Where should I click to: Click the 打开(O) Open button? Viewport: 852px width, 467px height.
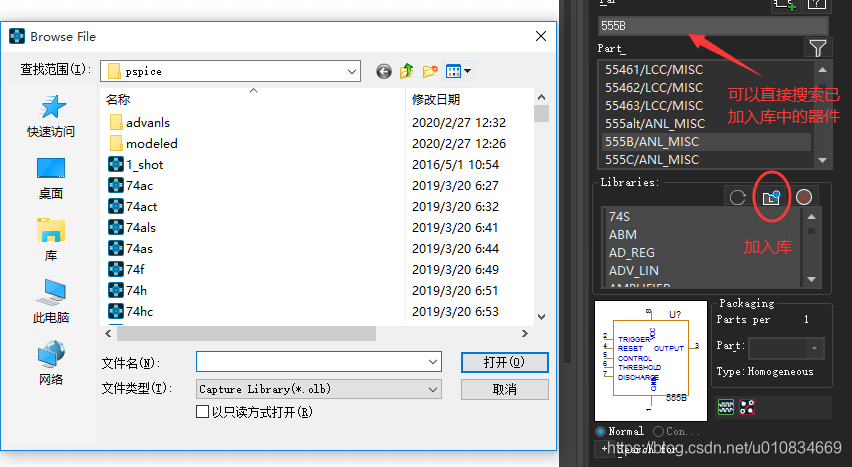pyautogui.click(x=504, y=362)
